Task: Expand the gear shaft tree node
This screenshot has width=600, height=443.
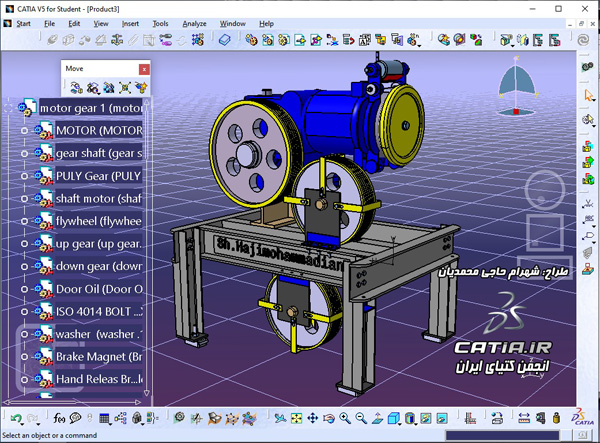Action: [24, 153]
